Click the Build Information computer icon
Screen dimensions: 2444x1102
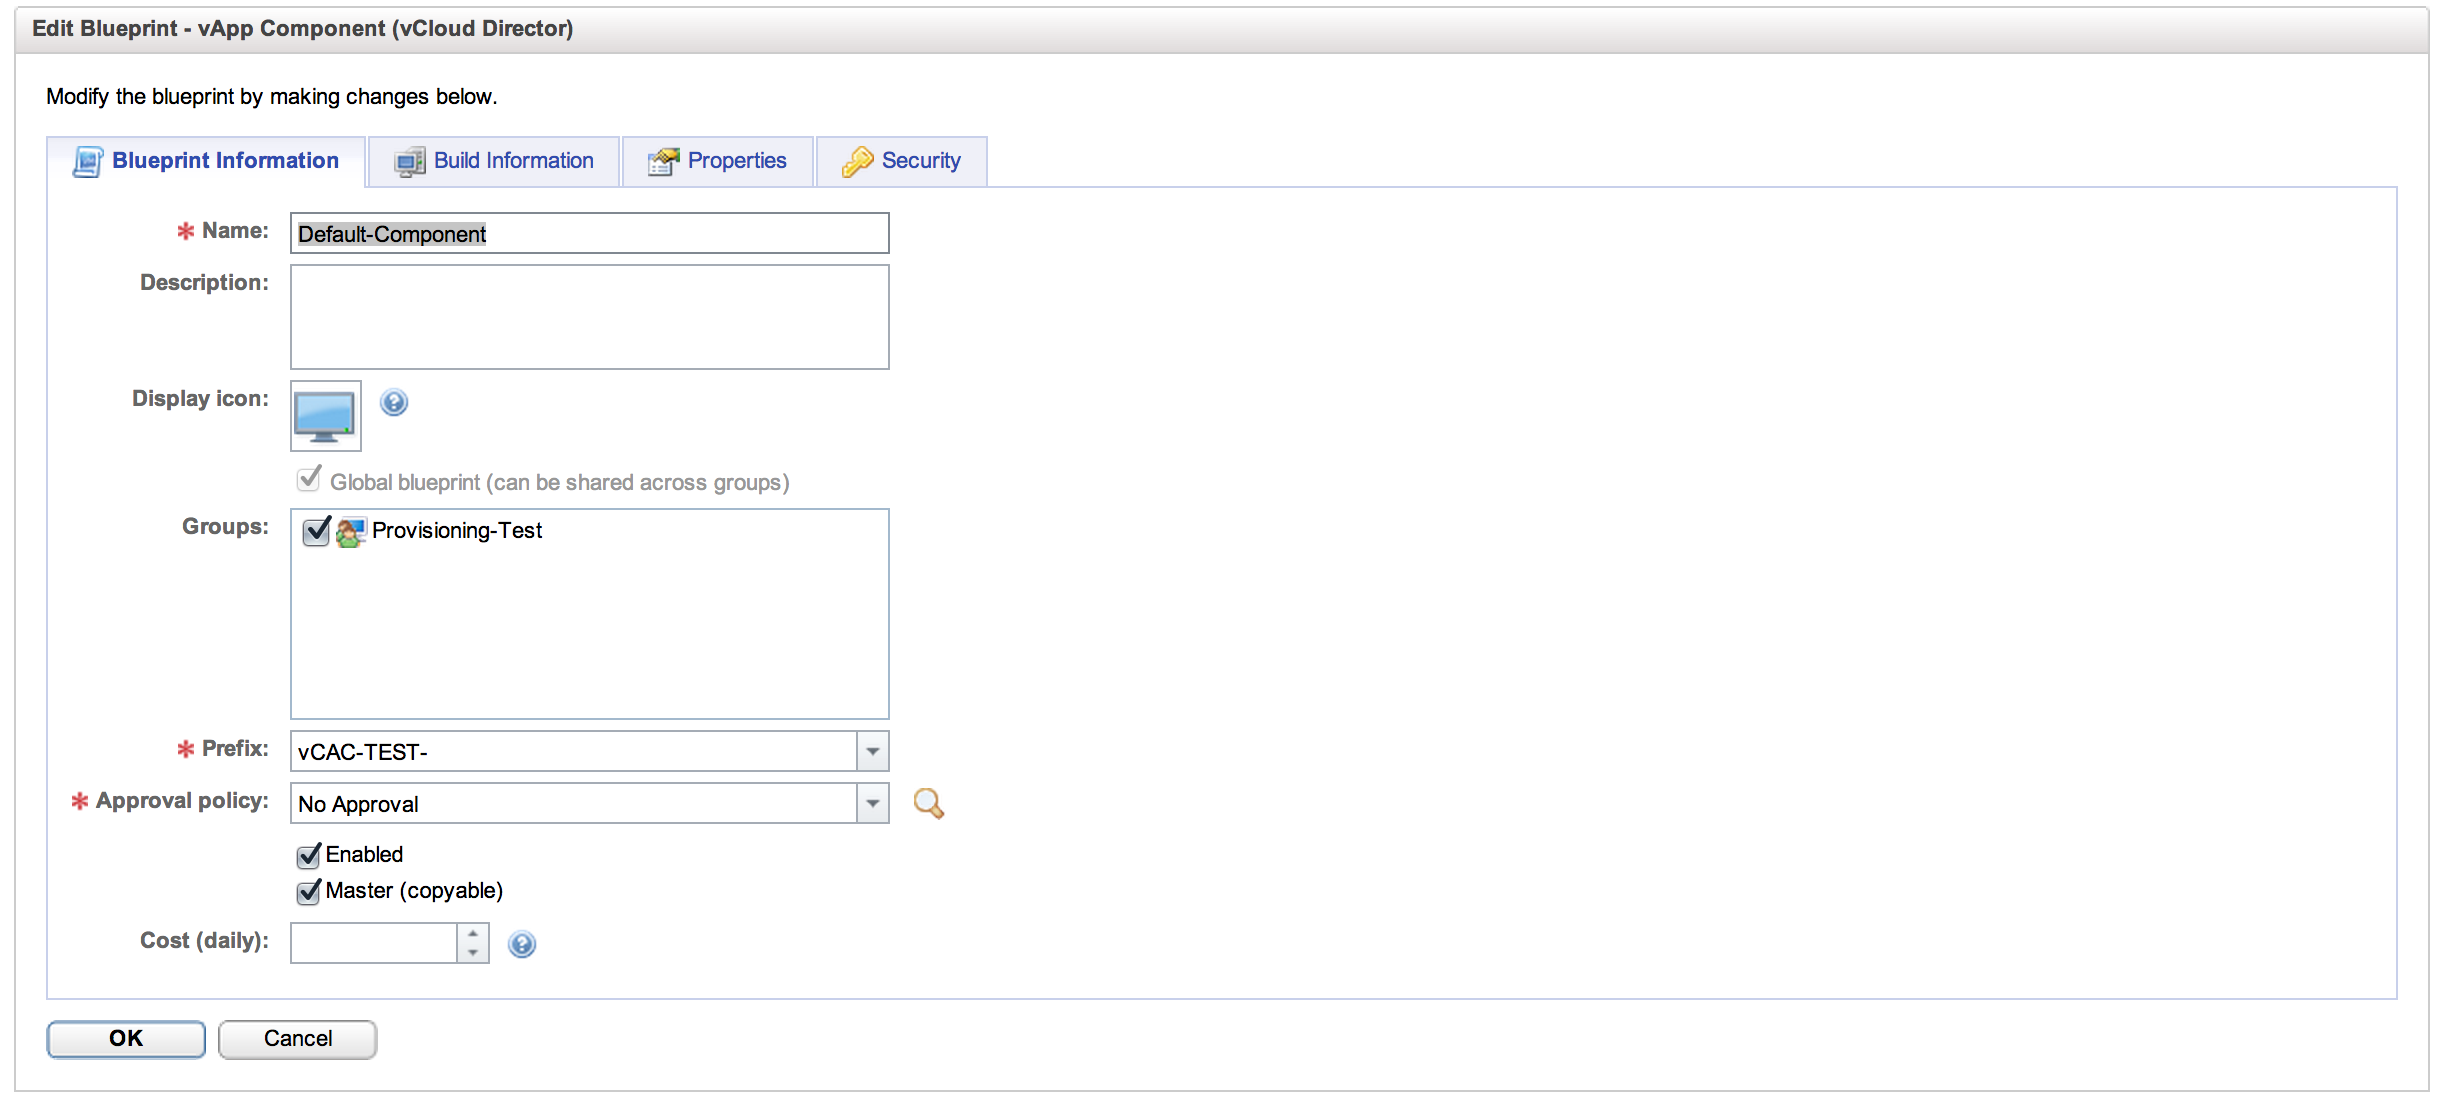point(409,161)
